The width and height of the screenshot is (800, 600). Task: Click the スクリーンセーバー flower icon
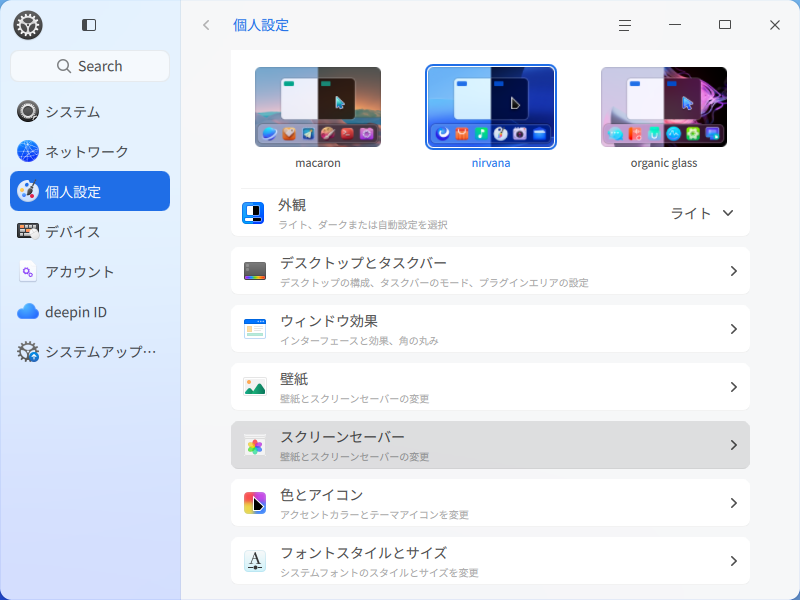pos(255,445)
